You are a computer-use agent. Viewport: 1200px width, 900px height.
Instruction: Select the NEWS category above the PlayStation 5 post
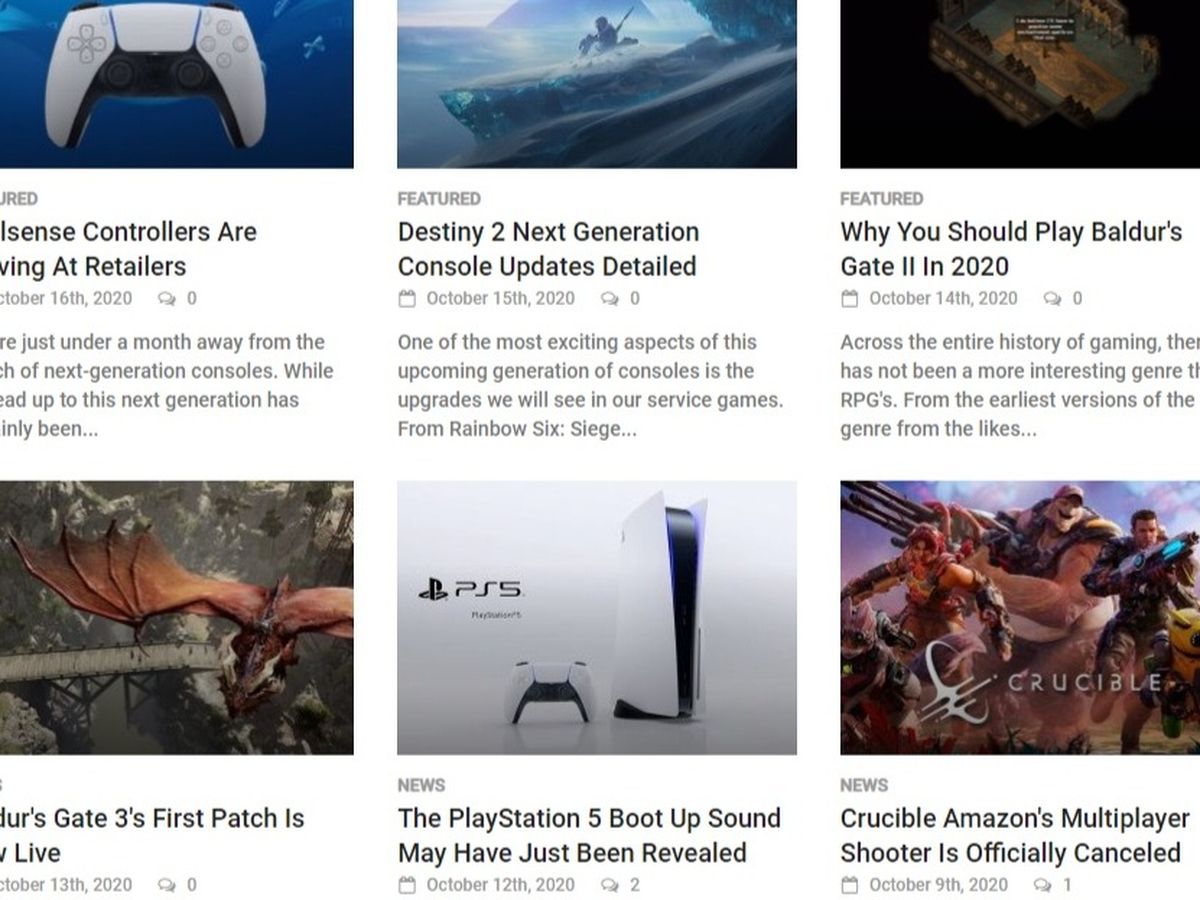[x=421, y=786]
